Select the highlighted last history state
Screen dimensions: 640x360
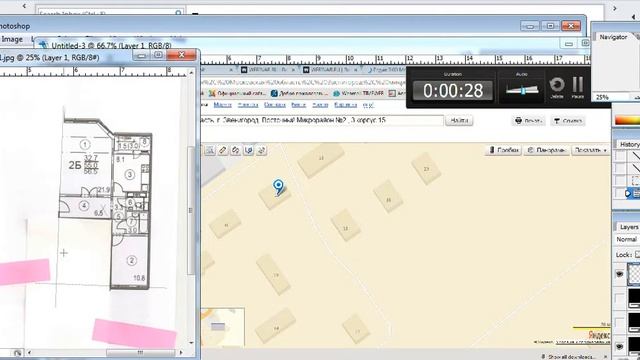pos(633,193)
